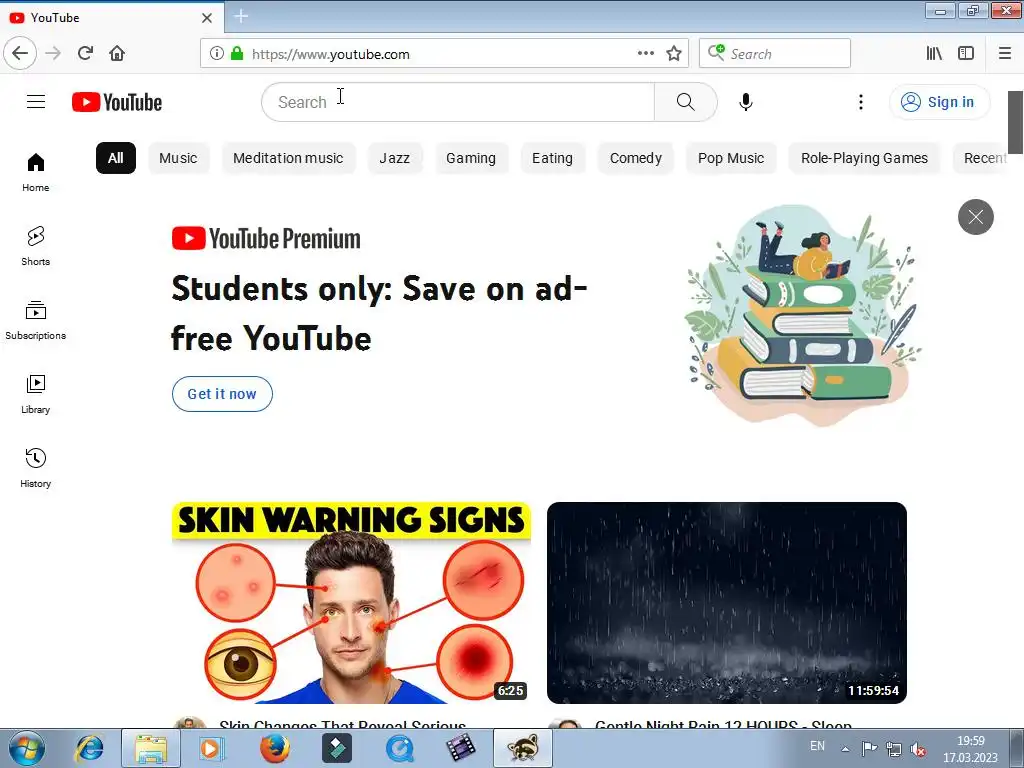Image resolution: width=1024 pixels, height=768 pixels.
Task: Click the Firefox taskbar icon
Action: (274, 748)
